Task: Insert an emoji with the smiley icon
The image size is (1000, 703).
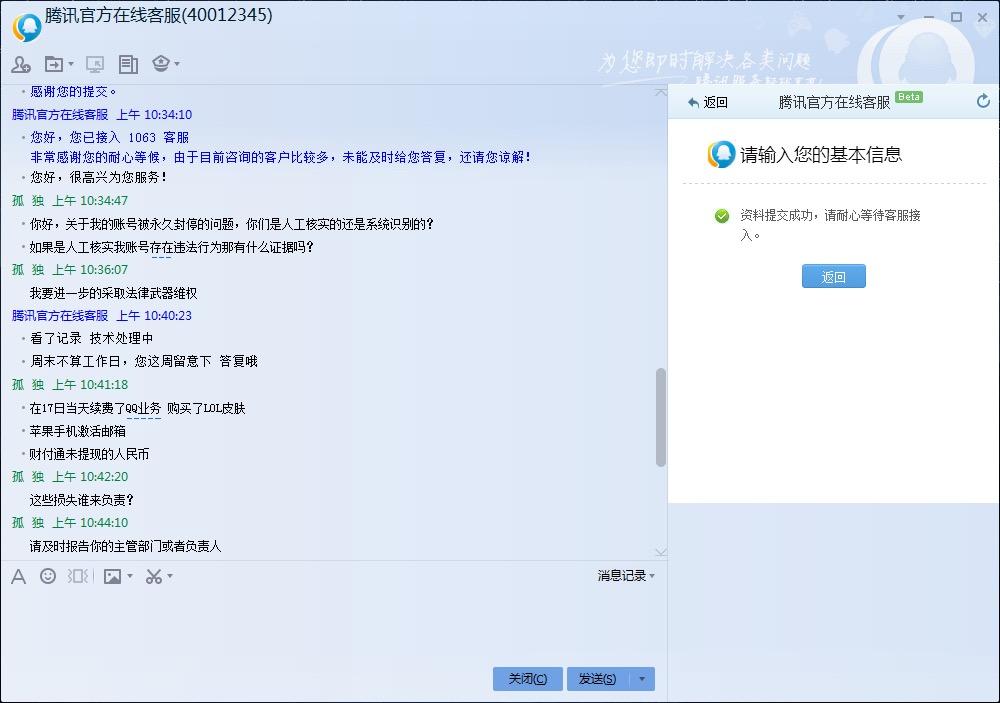Action: point(47,576)
